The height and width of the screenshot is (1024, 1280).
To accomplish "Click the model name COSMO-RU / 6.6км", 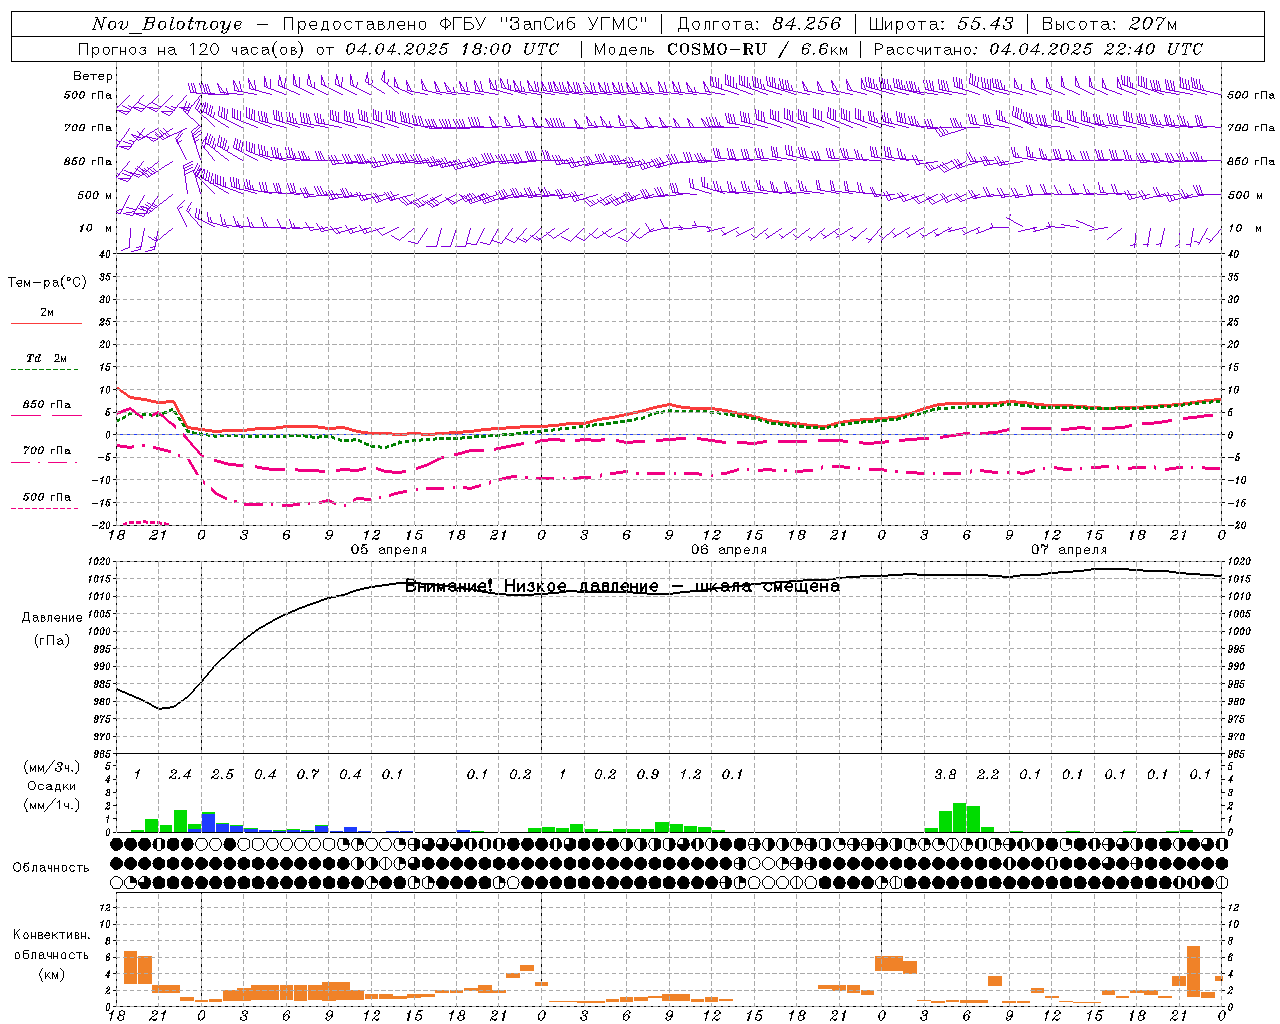I will click(x=757, y=49).
